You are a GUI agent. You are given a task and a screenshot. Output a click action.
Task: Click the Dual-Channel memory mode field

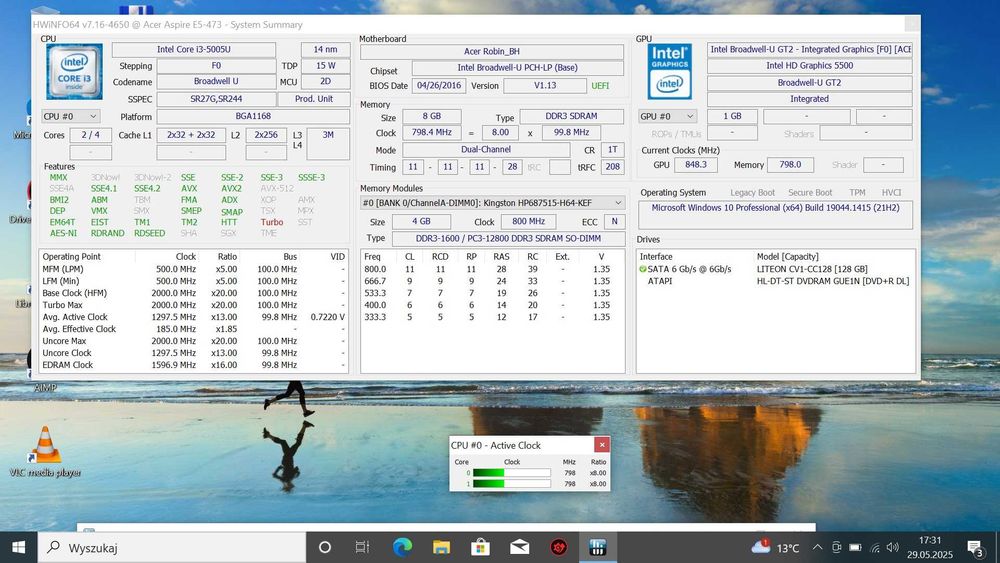point(486,150)
